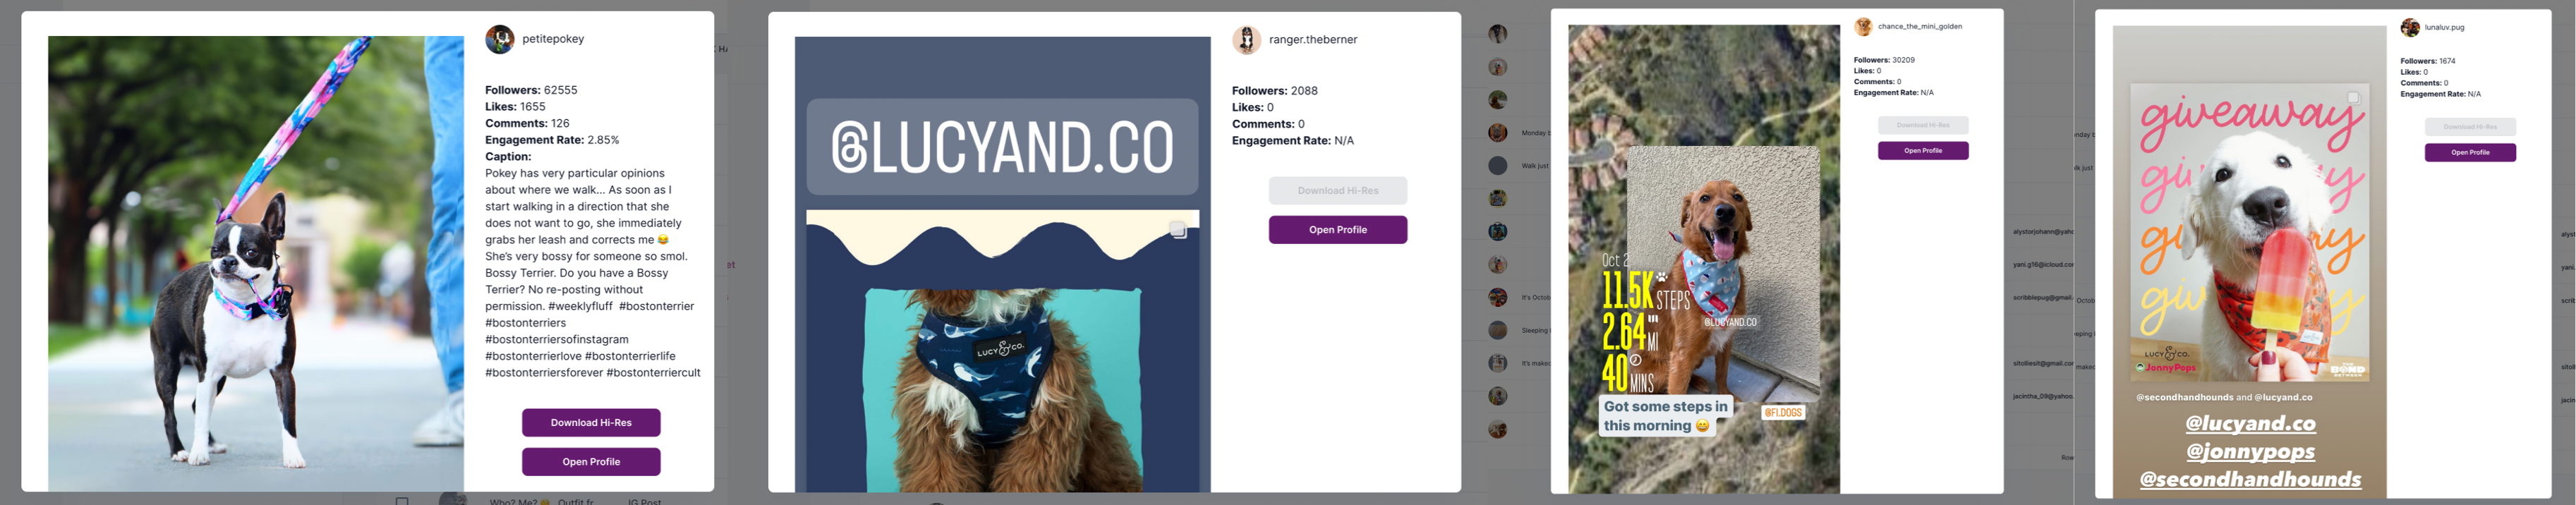The image size is (2576, 505).
Task: Click the @lucyand.co mention in giveaway story
Action: pos(2250,424)
